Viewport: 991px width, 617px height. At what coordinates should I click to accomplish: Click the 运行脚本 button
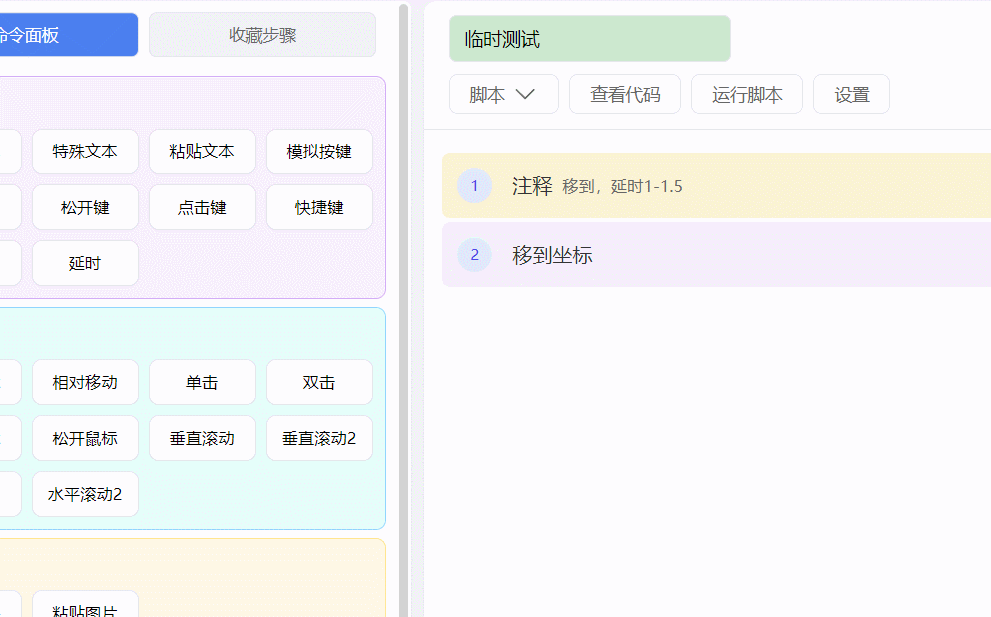(x=747, y=94)
